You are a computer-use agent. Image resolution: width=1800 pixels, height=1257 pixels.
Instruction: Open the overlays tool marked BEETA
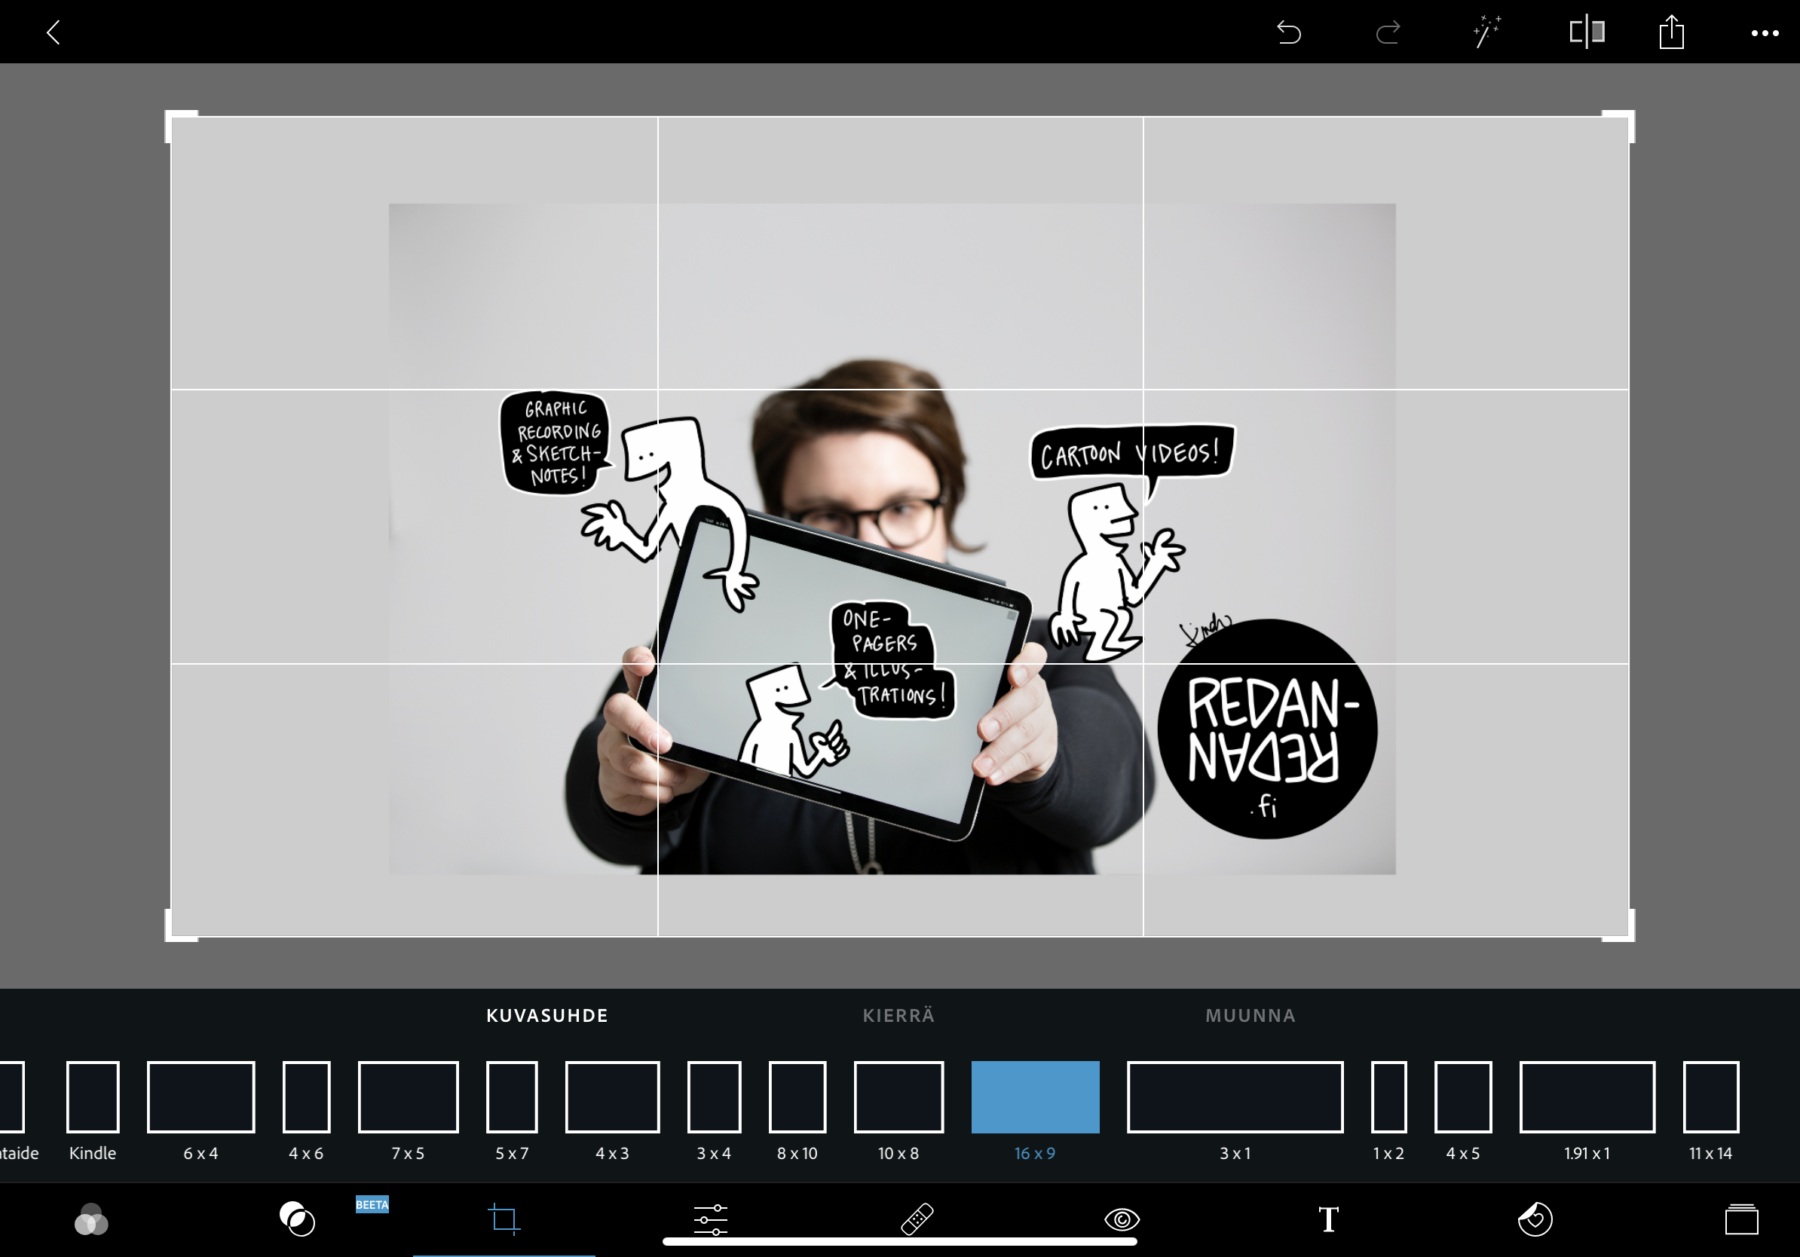tap(297, 1218)
